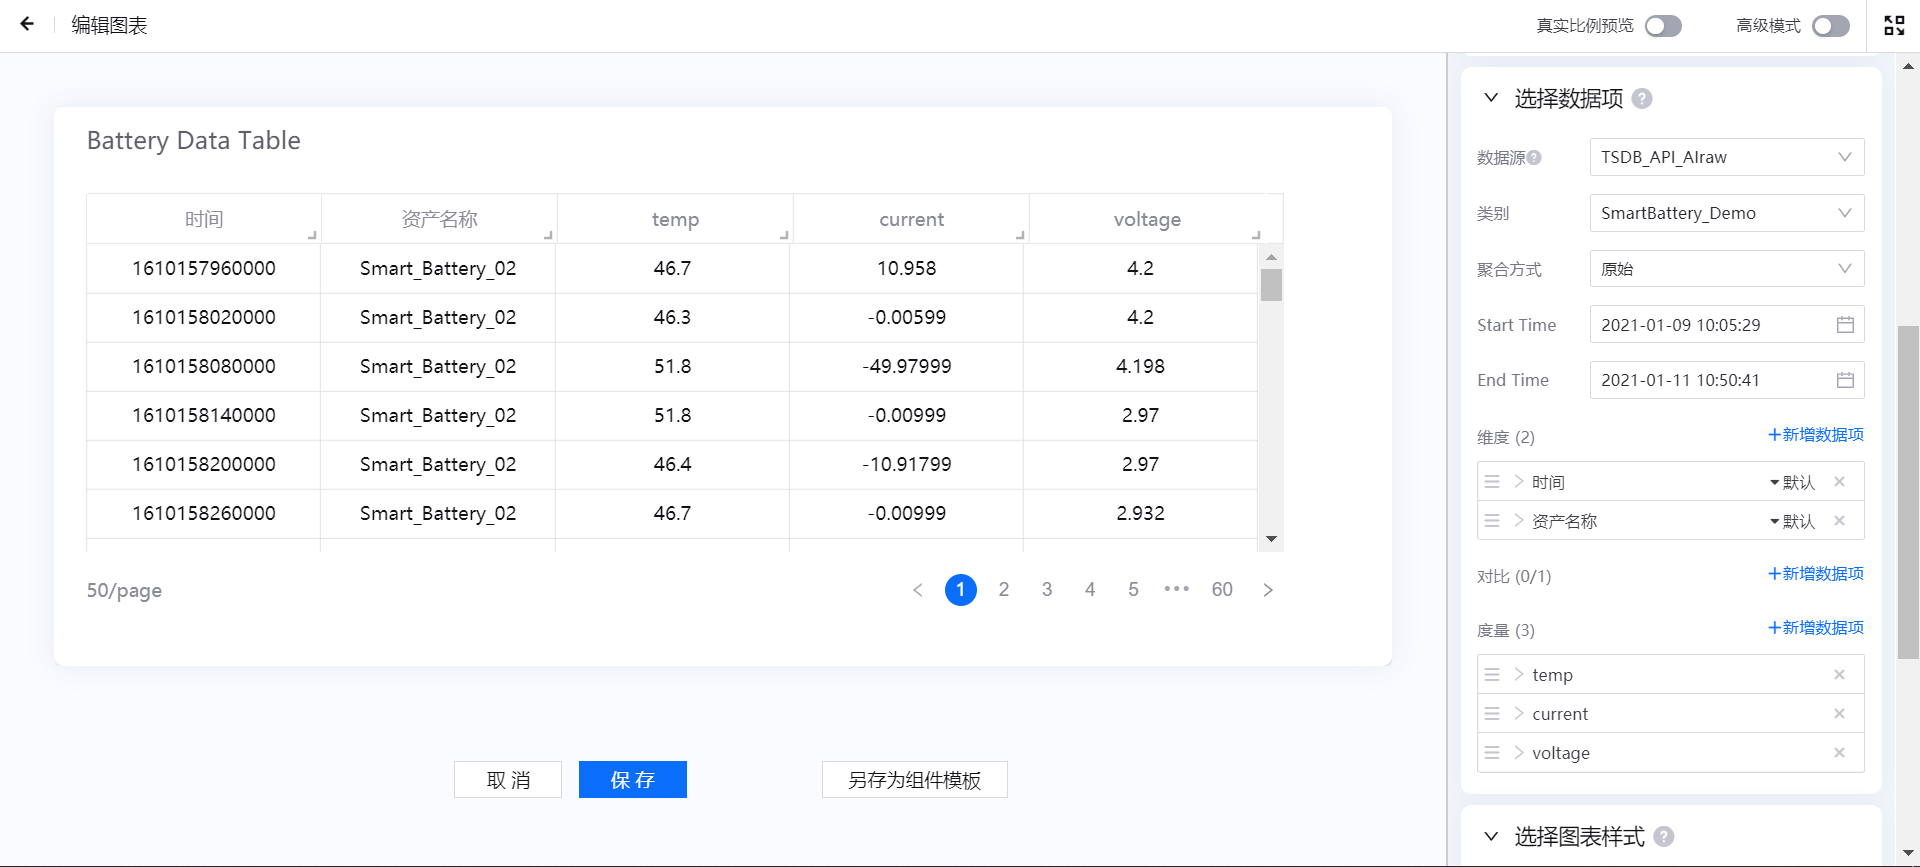Click the table scroll down arrow
1920x867 pixels.
[1271, 539]
